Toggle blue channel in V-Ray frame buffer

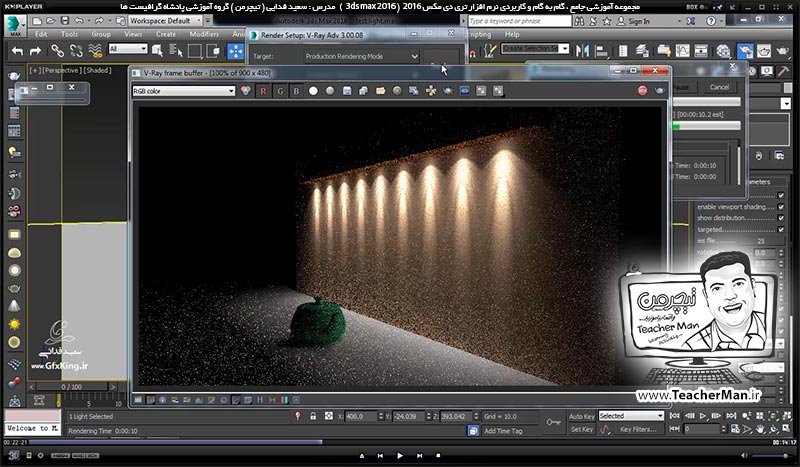click(296, 91)
